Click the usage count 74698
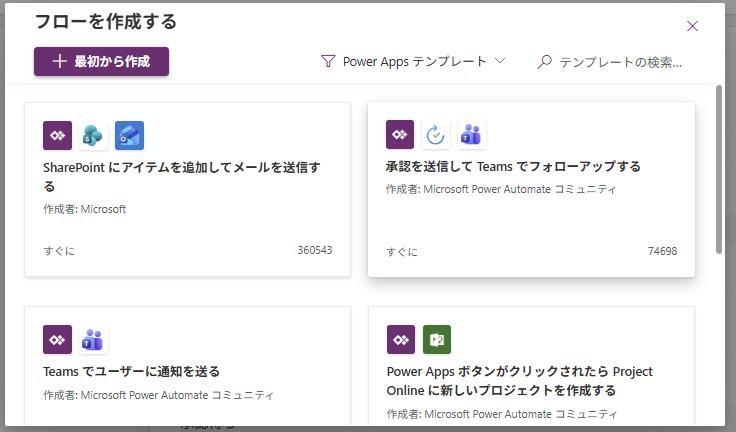Viewport: 736px width, 432px height. coord(662,251)
